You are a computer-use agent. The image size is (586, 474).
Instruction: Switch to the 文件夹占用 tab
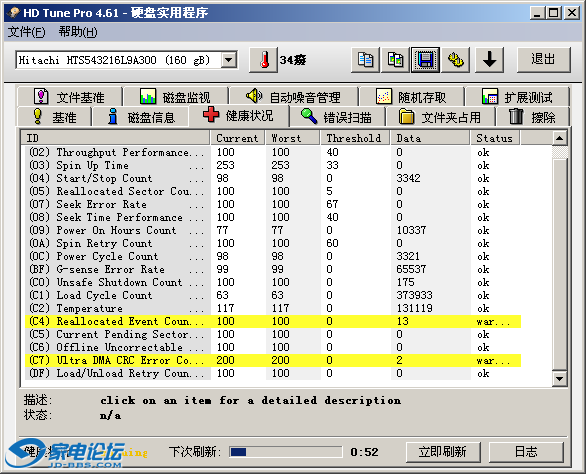440,117
